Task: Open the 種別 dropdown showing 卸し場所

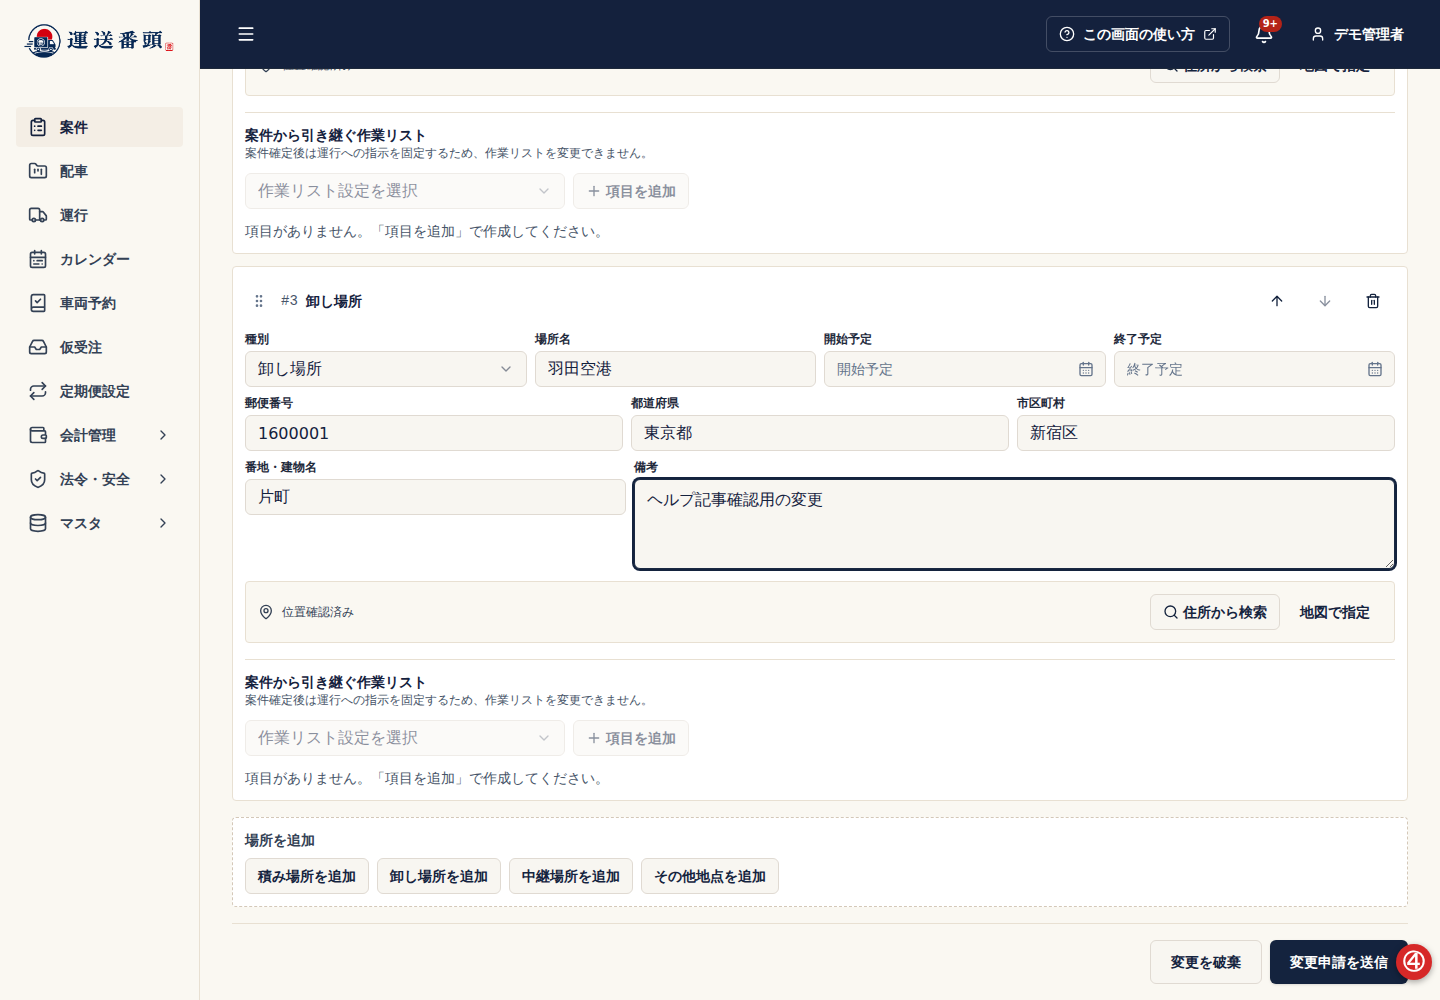Action: pyautogui.click(x=385, y=369)
